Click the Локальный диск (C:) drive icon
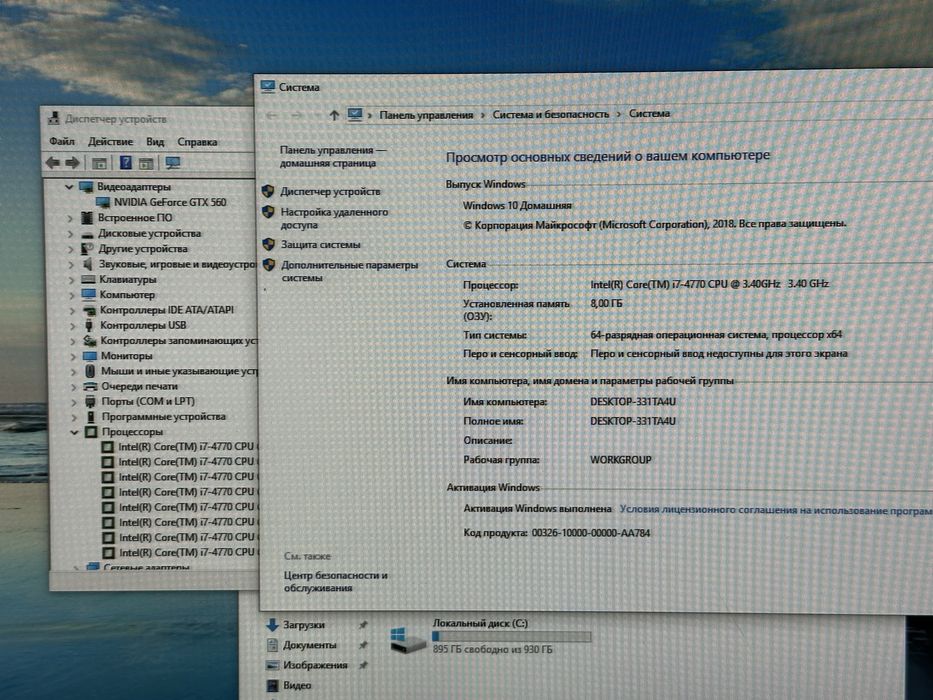Screen dimensions: 933x700 point(407,640)
